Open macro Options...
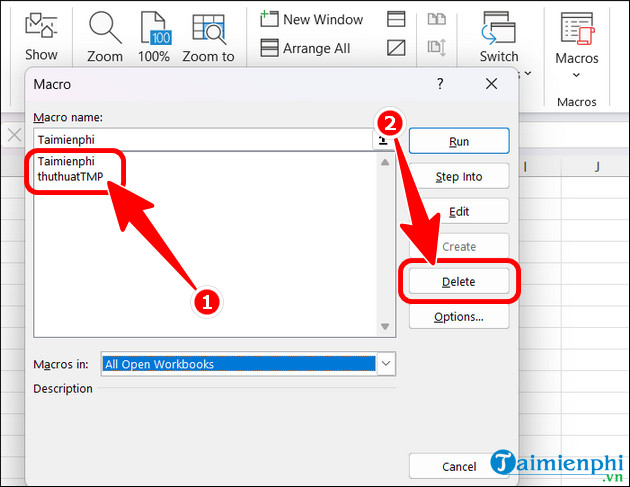 pos(459,317)
